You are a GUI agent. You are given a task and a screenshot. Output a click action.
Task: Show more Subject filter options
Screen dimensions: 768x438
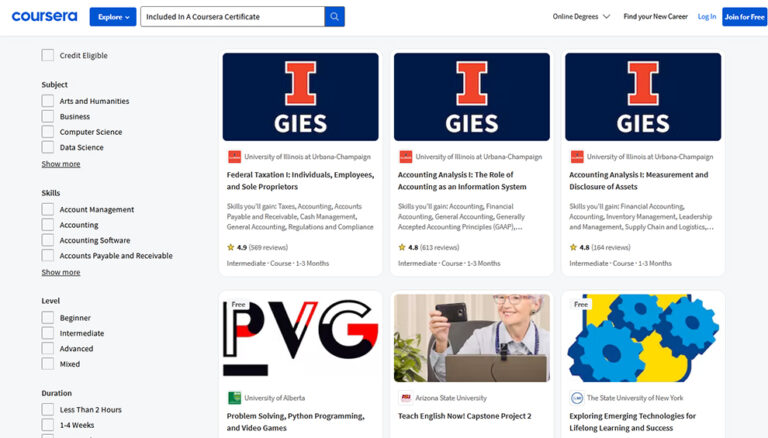coord(61,164)
